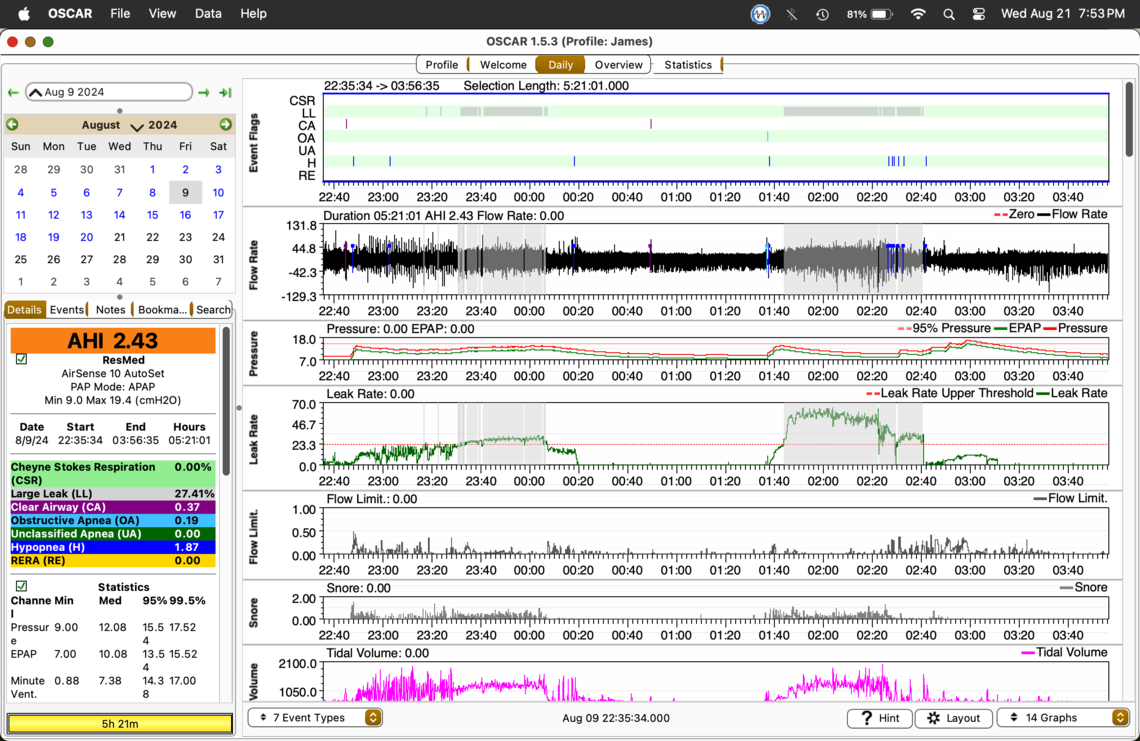Collapse calendar using the Aug 9 2024 toggle
This screenshot has width=1140, height=741.
pyautogui.click(x=36, y=92)
